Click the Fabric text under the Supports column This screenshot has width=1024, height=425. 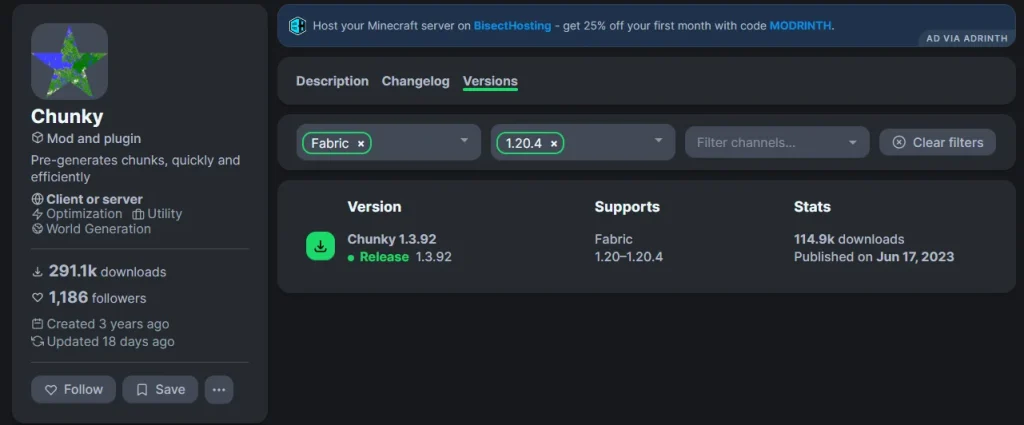click(x=614, y=239)
